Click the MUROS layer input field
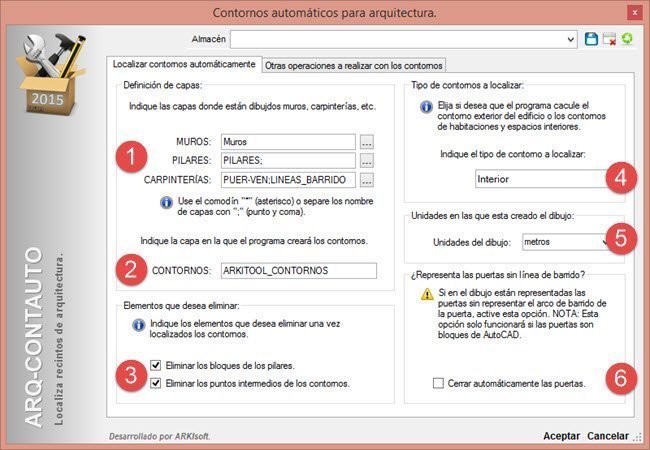The width and height of the screenshot is (650, 450). click(x=288, y=142)
